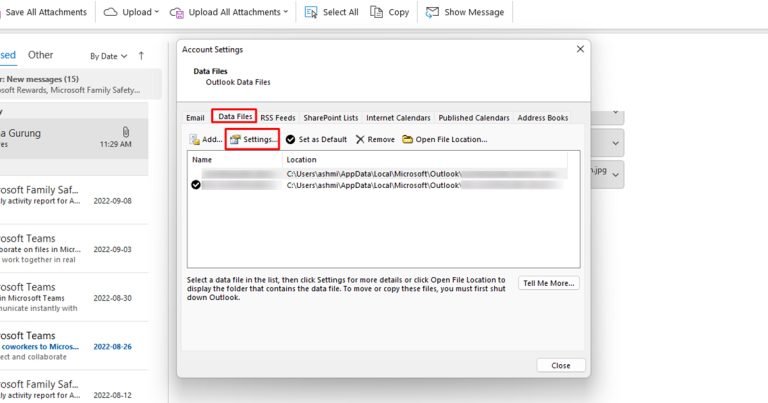Click the Select All icon
This screenshot has height=403, width=768.
(311, 12)
